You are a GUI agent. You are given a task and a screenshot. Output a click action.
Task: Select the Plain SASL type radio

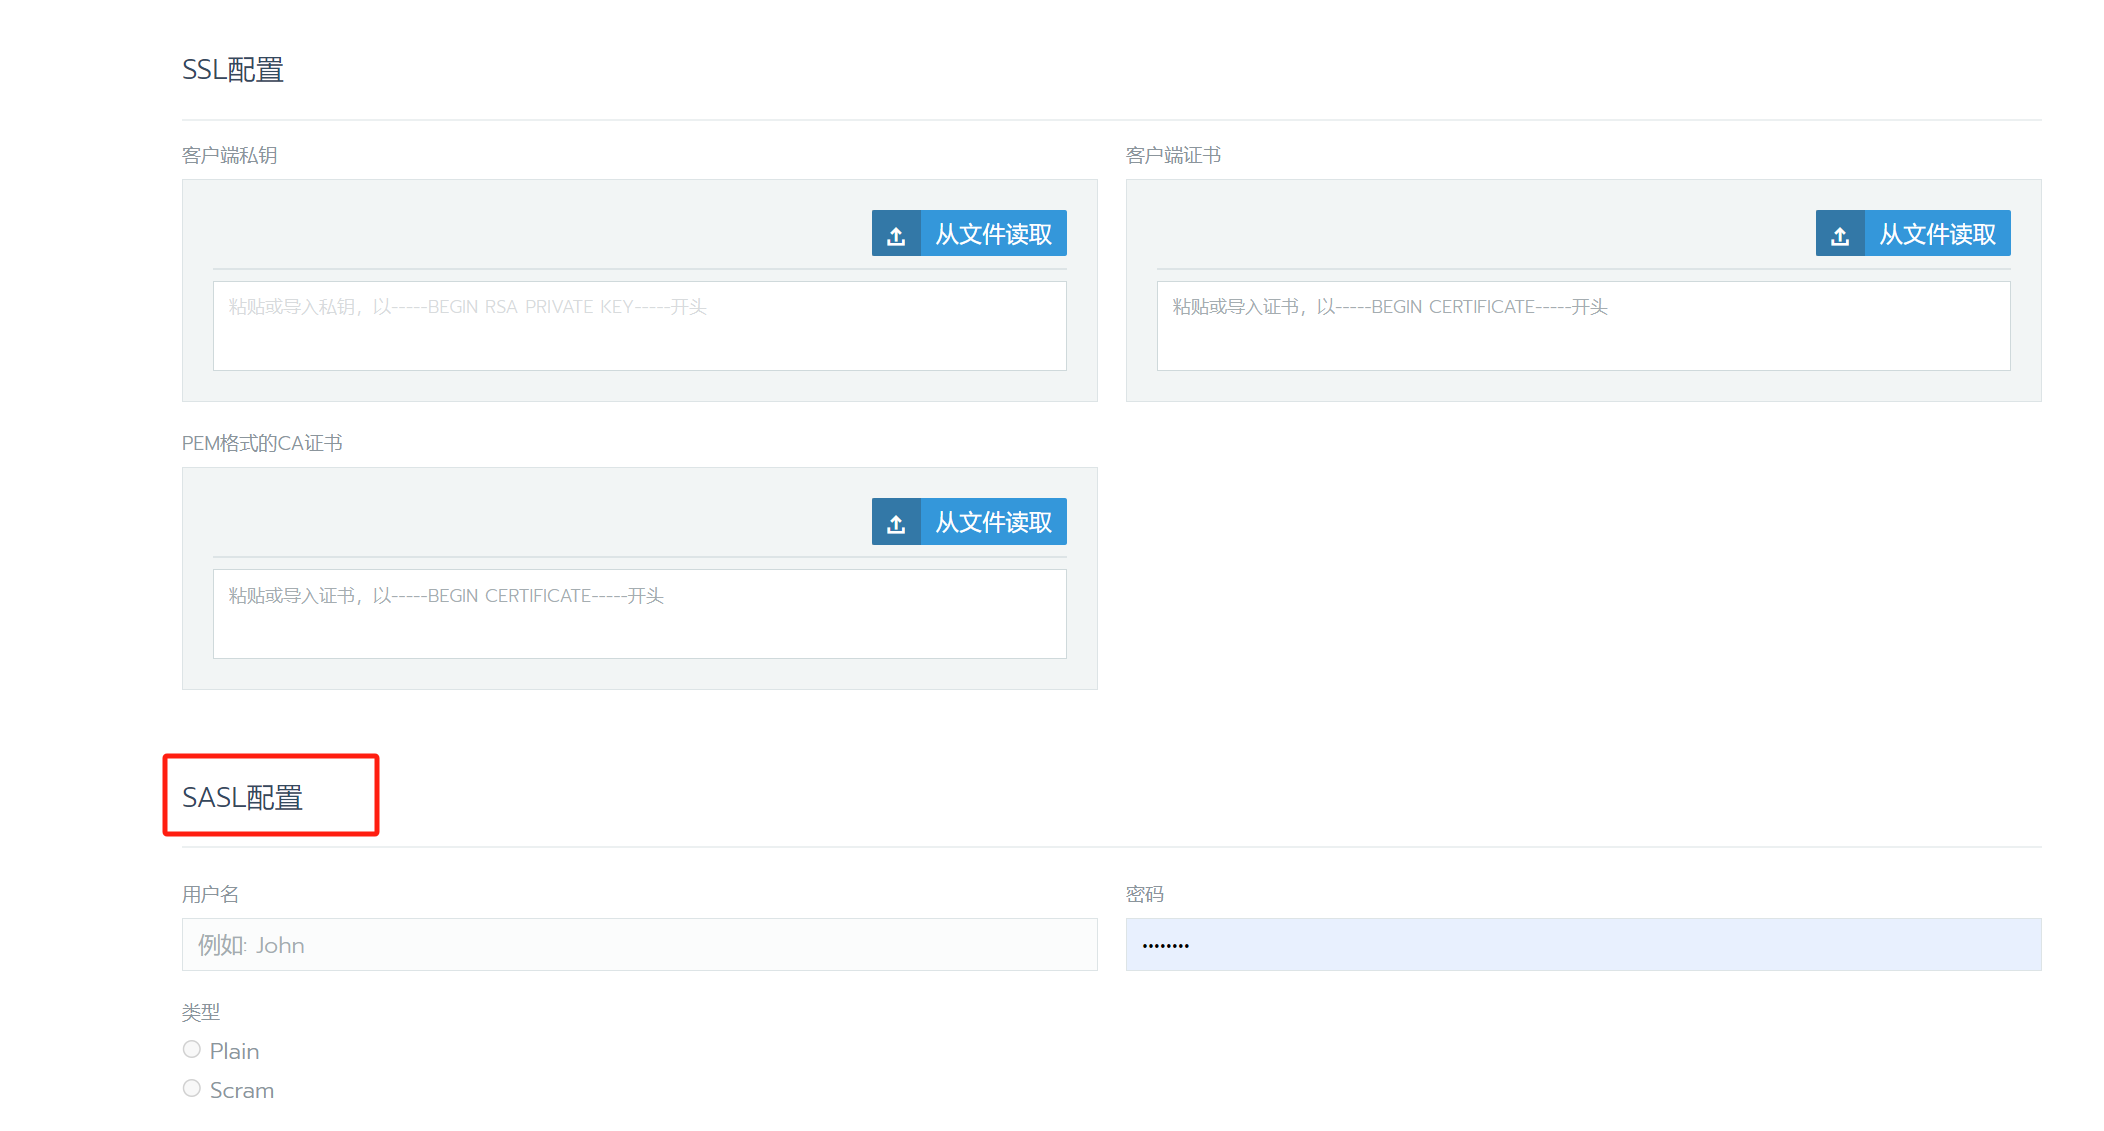[192, 1049]
